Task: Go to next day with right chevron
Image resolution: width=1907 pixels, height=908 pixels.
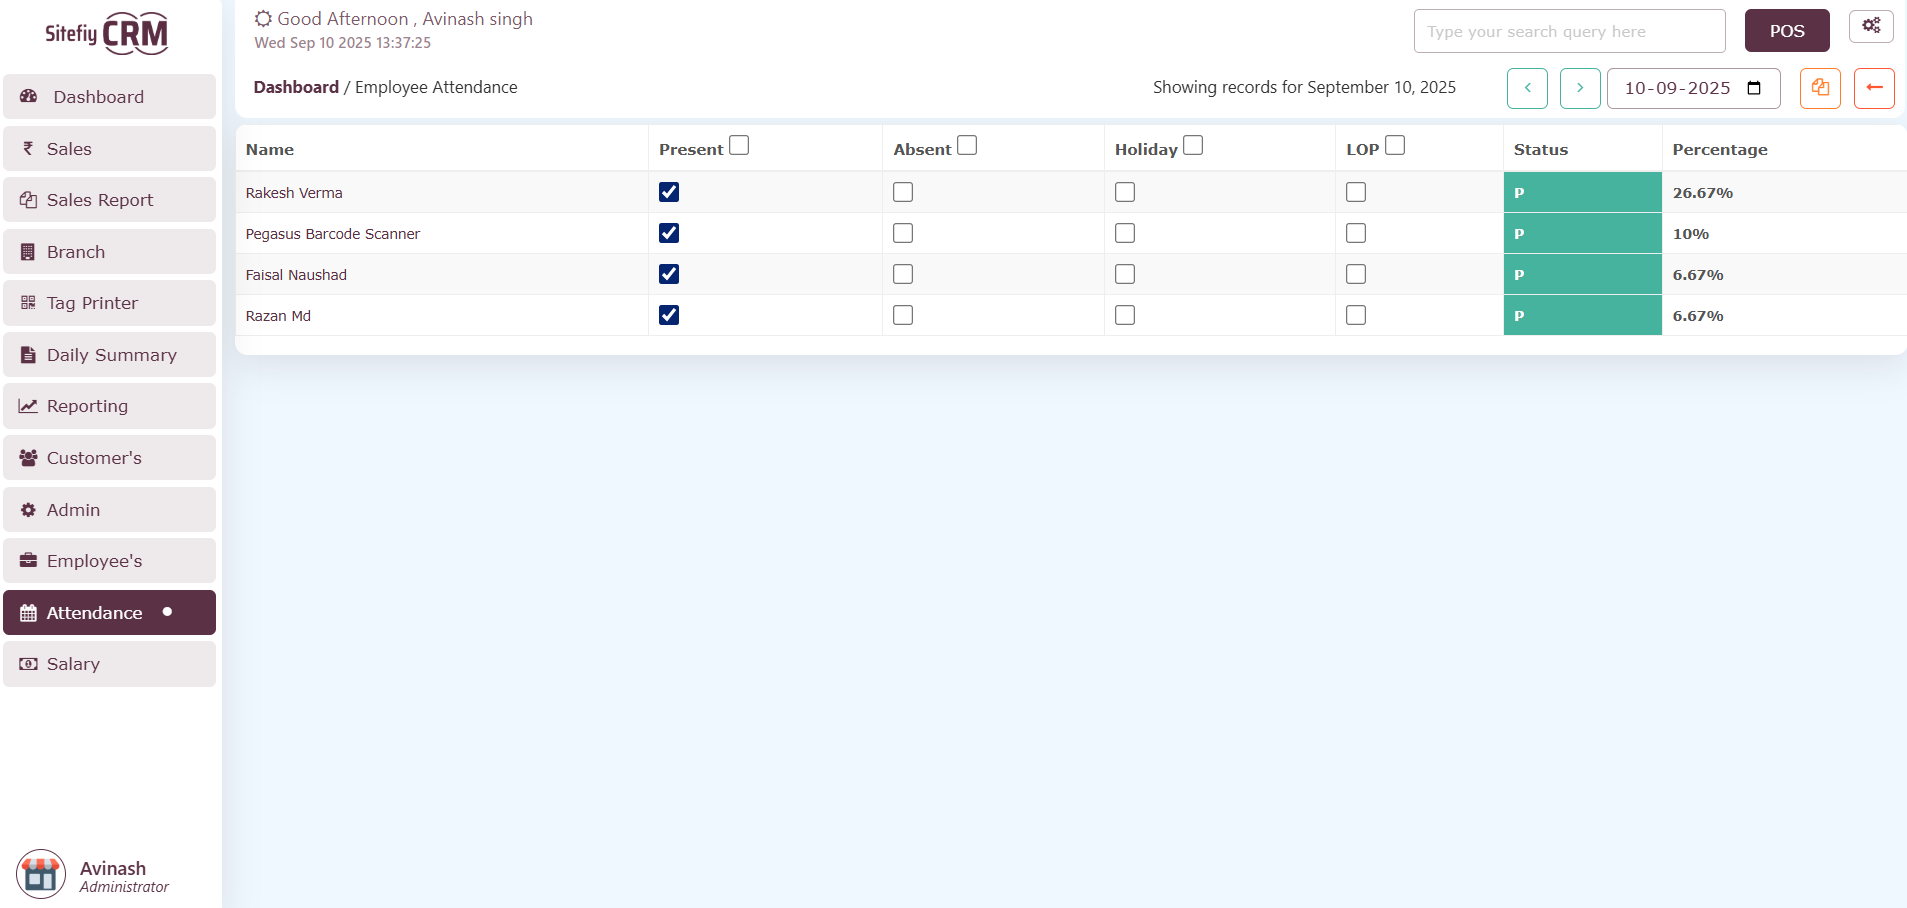Action: coord(1579,88)
